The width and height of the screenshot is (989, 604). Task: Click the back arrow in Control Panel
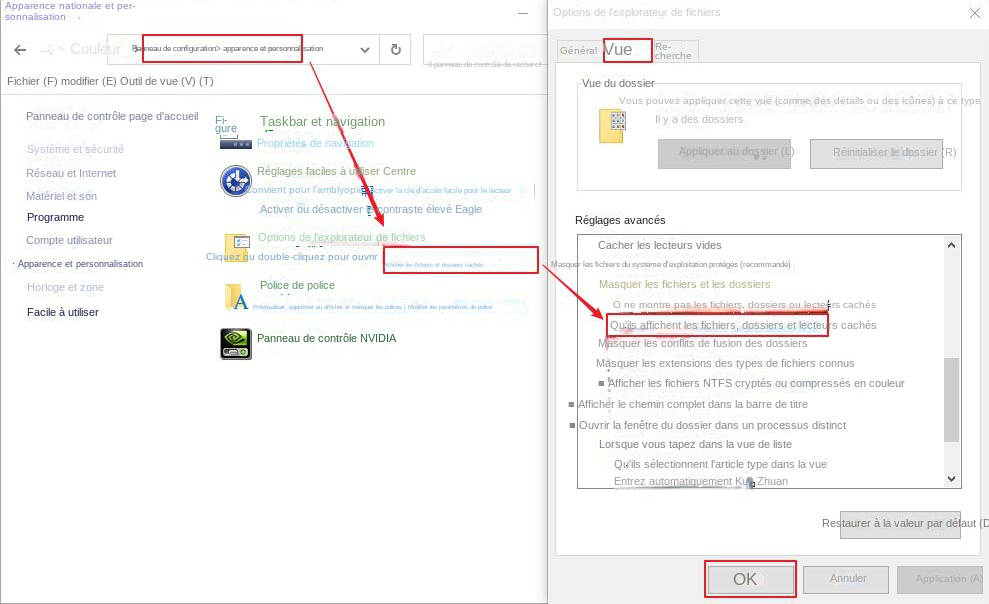[x=20, y=49]
